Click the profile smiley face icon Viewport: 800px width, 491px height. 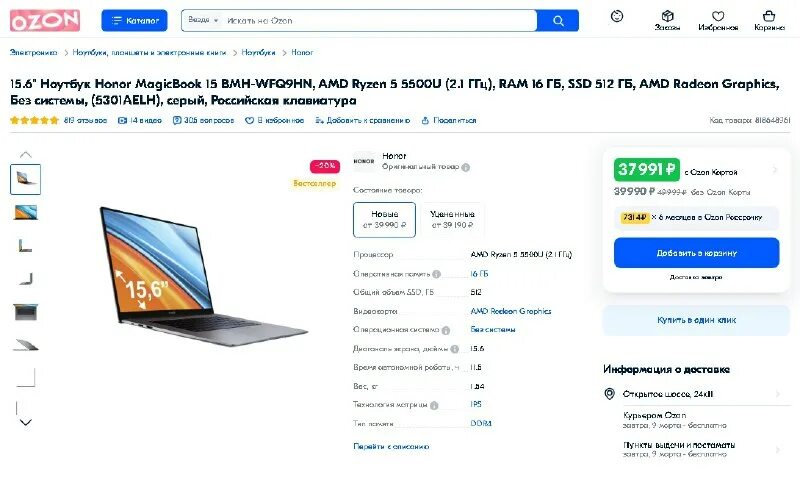617,16
